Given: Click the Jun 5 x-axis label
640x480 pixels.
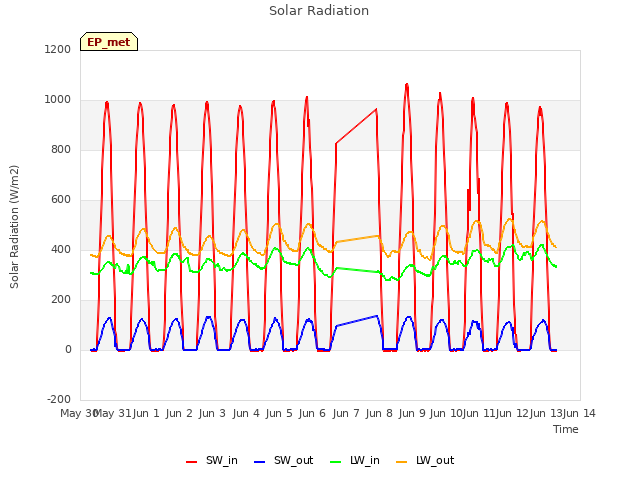Looking at the screenshot, I should click(279, 413).
